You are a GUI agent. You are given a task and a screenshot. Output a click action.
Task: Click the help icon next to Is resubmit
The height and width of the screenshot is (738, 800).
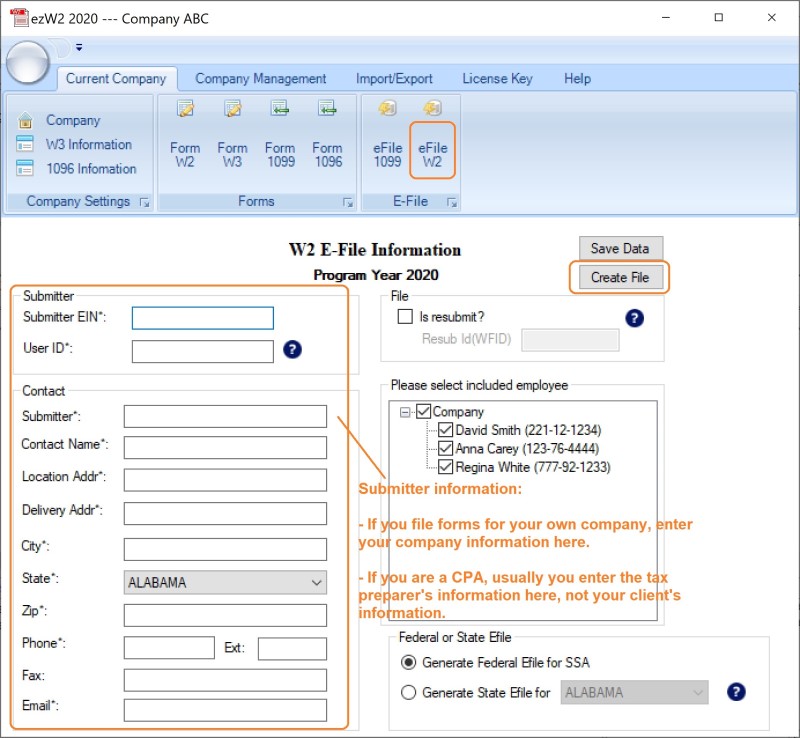[633, 317]
